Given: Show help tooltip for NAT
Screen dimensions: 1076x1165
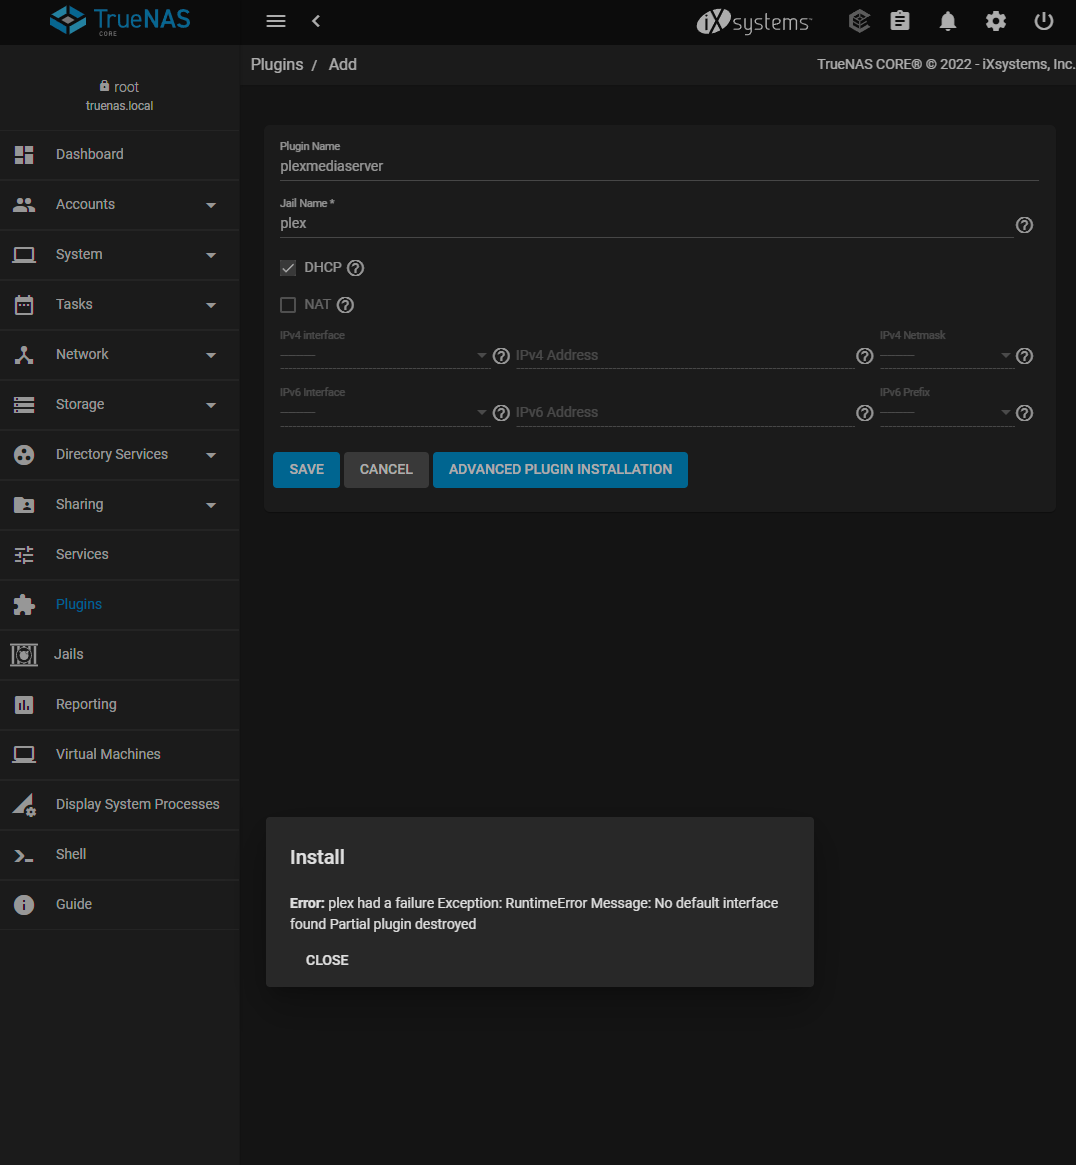Looking at the screenshot, I should (345, 305).
